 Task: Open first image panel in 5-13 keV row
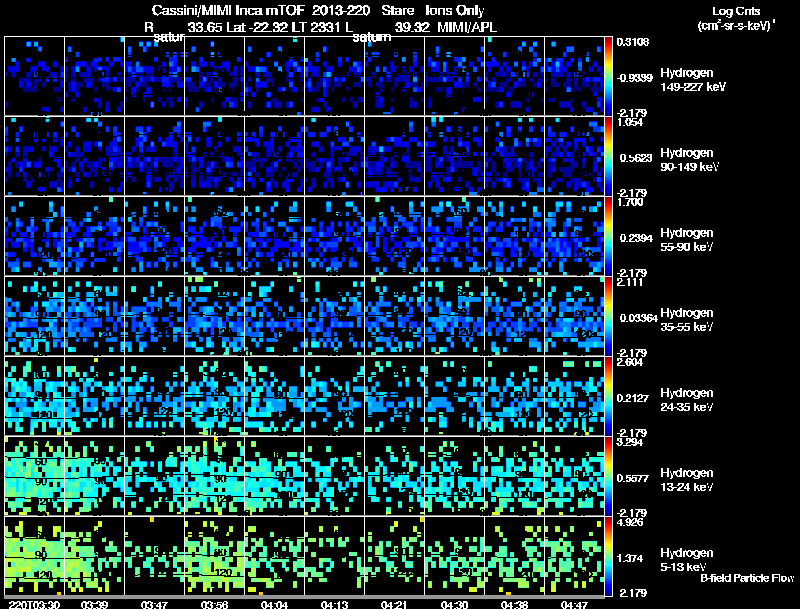click(x=35, y=556)
